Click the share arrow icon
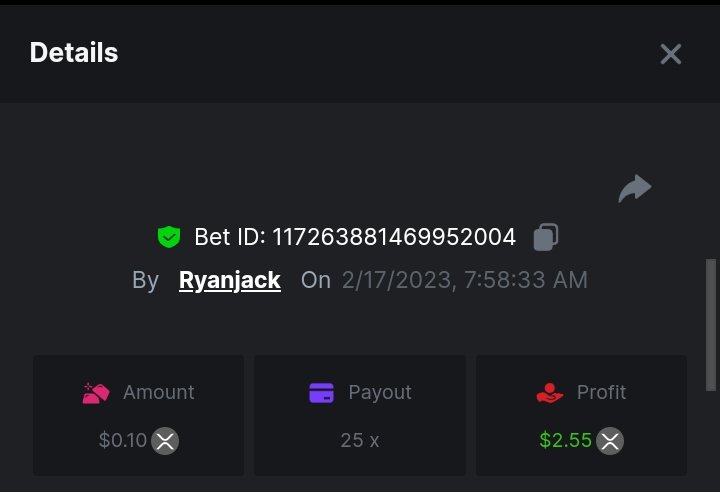The image size is (720, 492). 635,188
